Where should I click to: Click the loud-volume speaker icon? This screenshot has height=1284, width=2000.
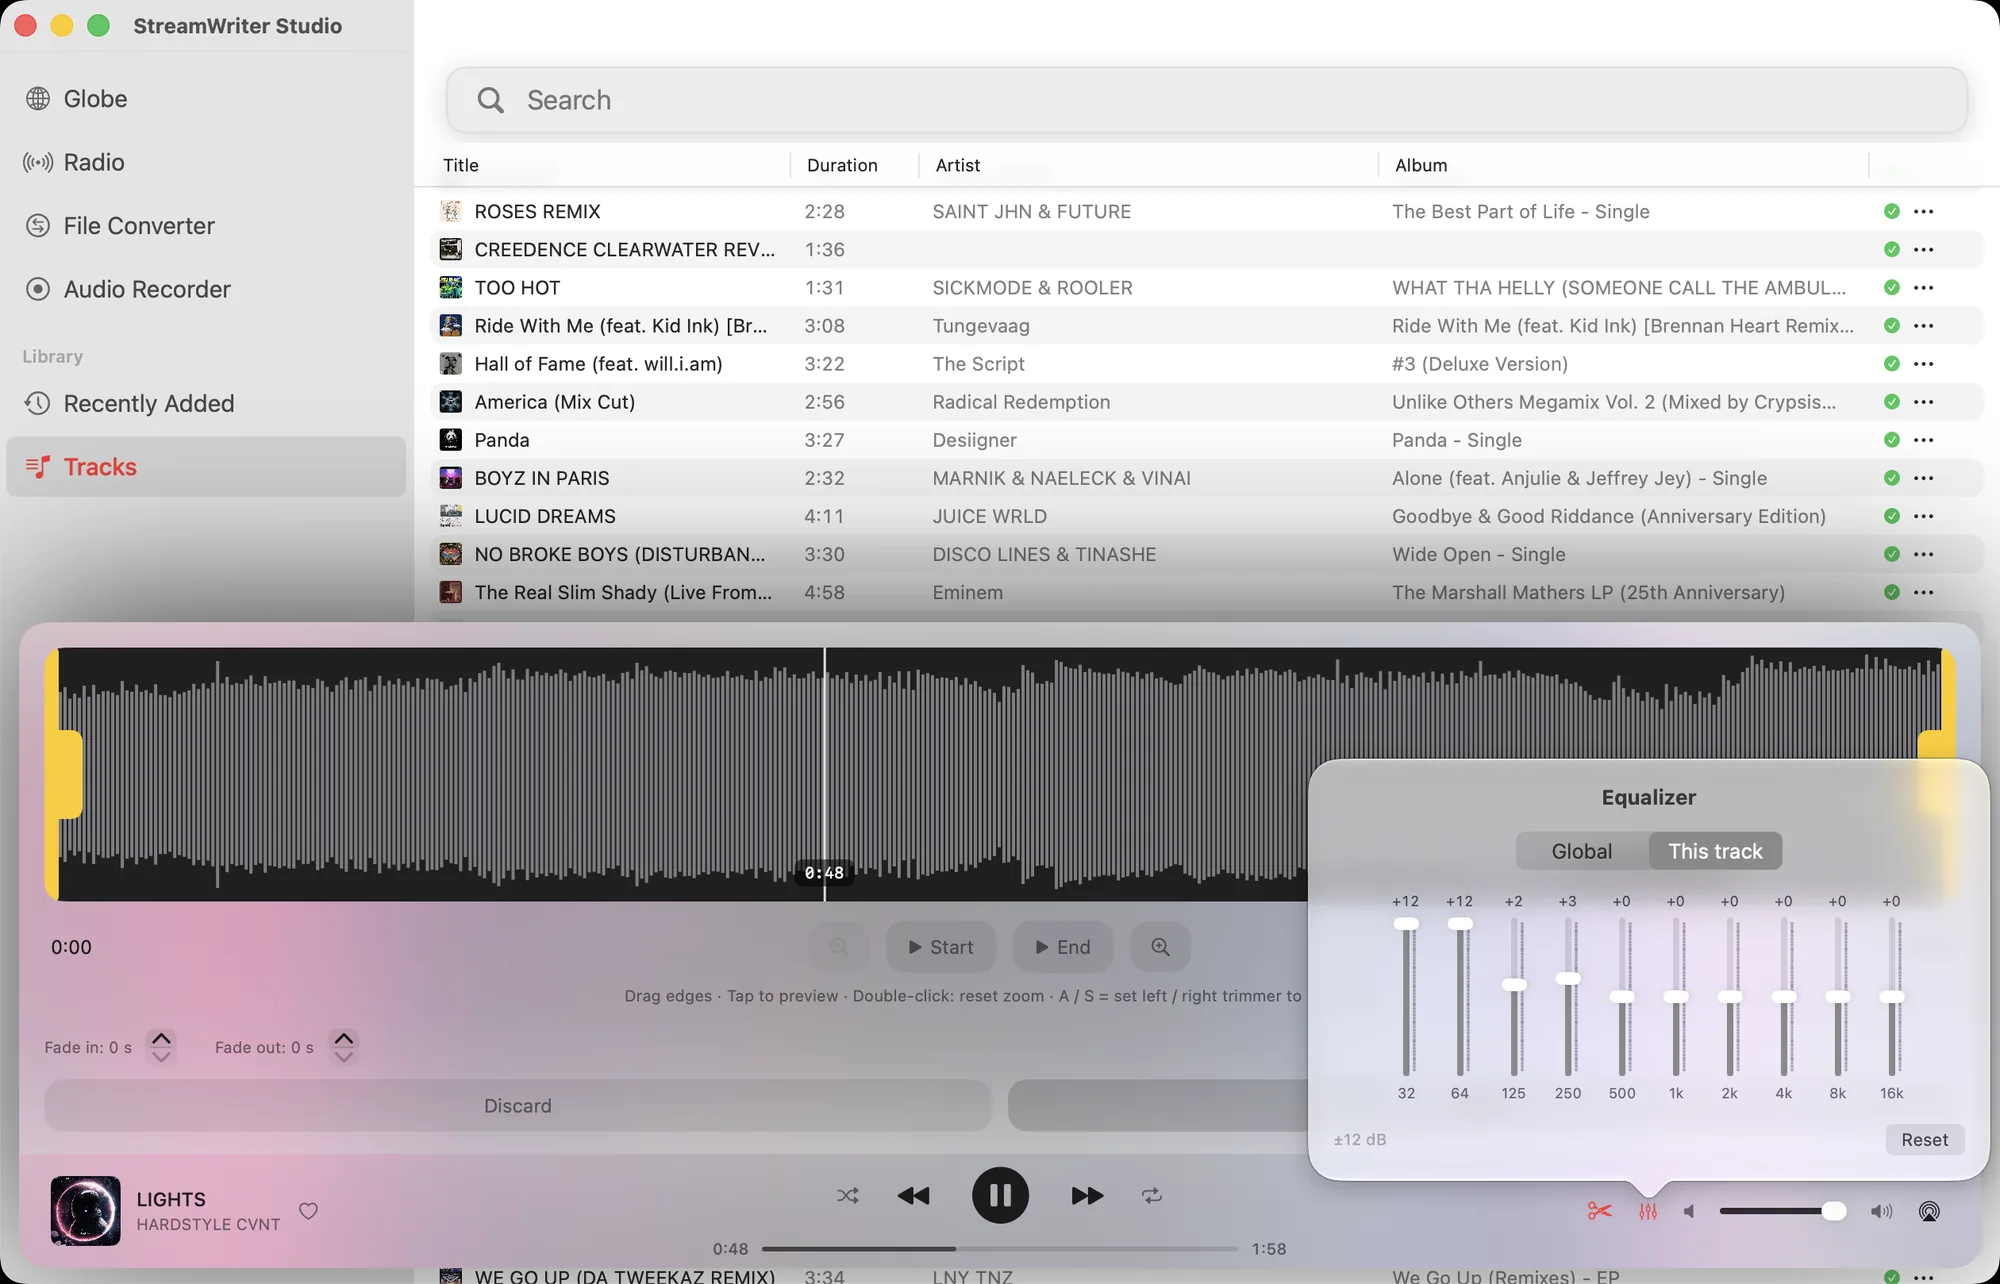[x=1881, y=1212]
